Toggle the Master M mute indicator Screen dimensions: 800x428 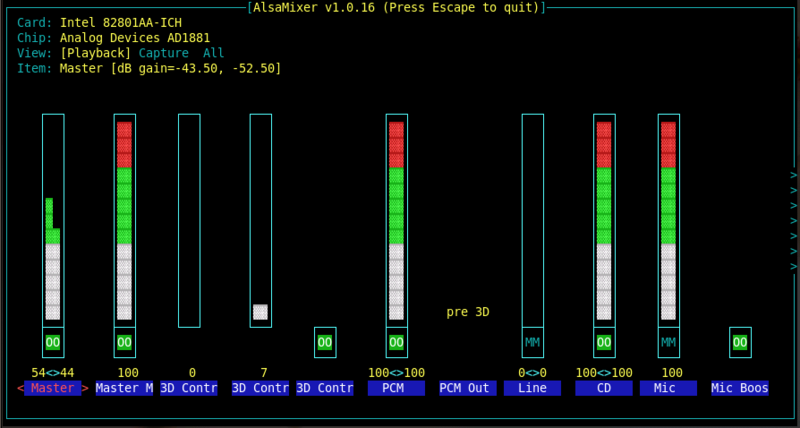[124, 342]
